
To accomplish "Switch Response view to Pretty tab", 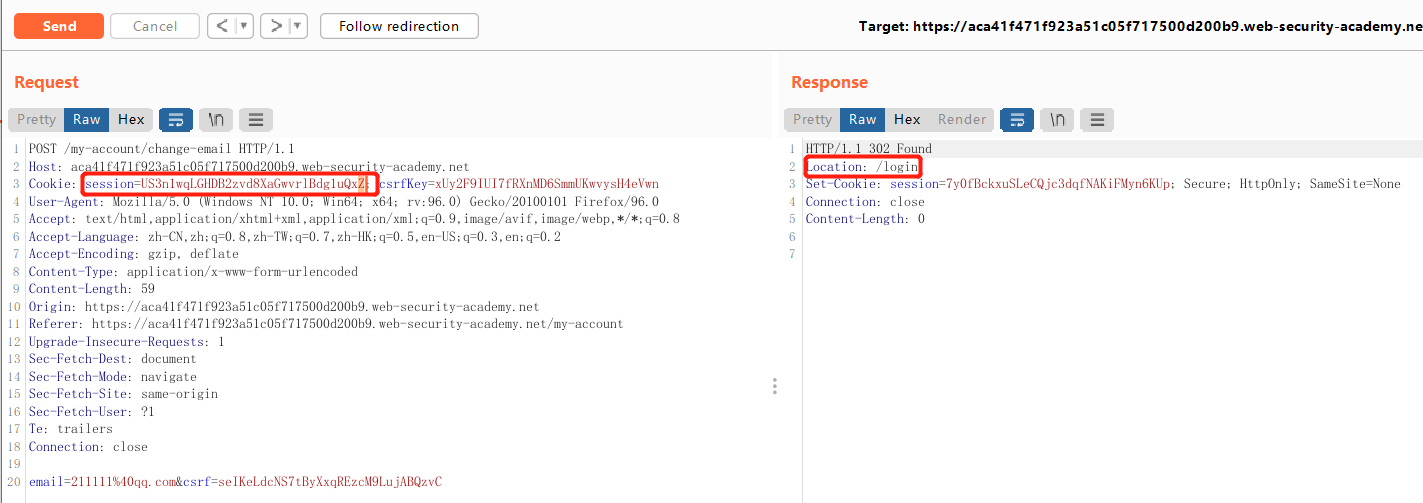I will [x=812, y=119].
